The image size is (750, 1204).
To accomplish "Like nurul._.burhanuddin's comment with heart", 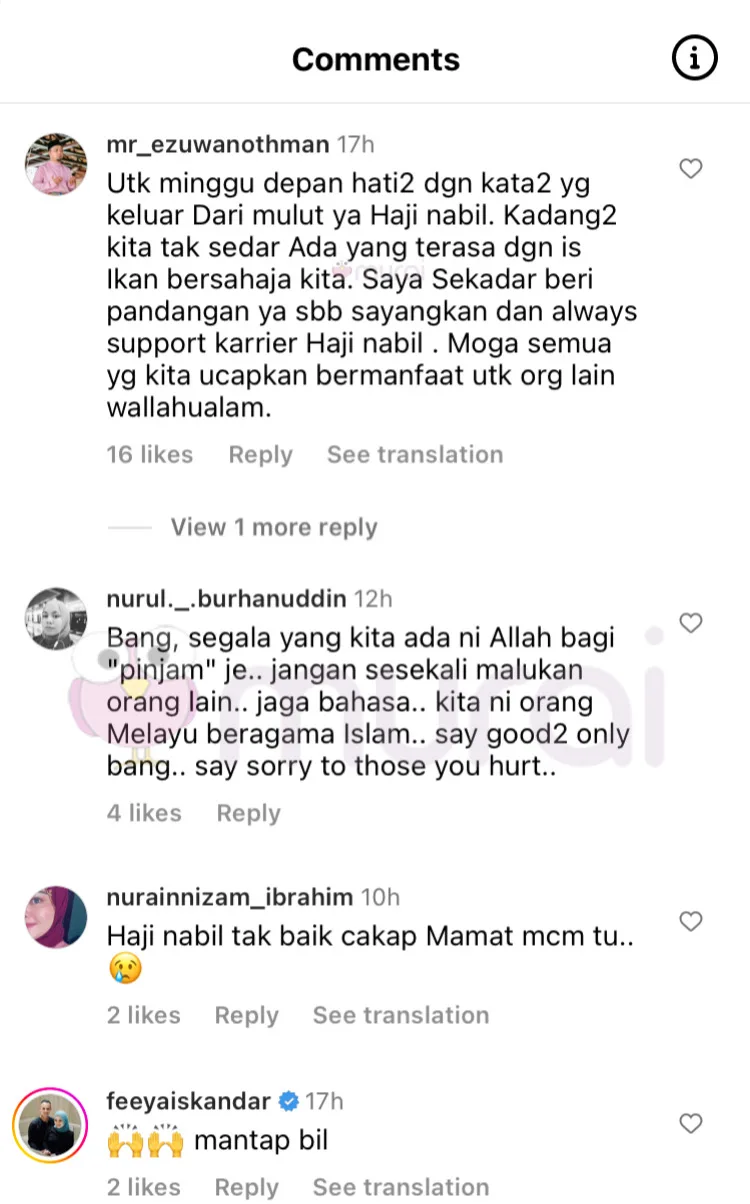I will point(691,623).
